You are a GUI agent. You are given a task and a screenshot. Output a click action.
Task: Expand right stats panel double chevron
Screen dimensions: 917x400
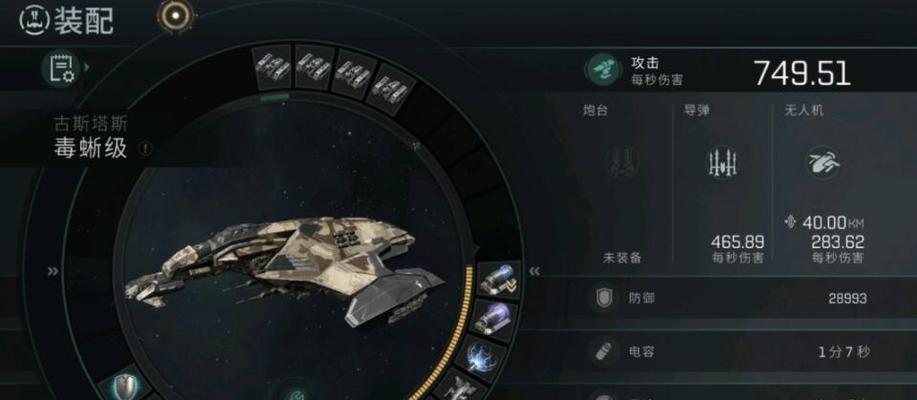534,271
